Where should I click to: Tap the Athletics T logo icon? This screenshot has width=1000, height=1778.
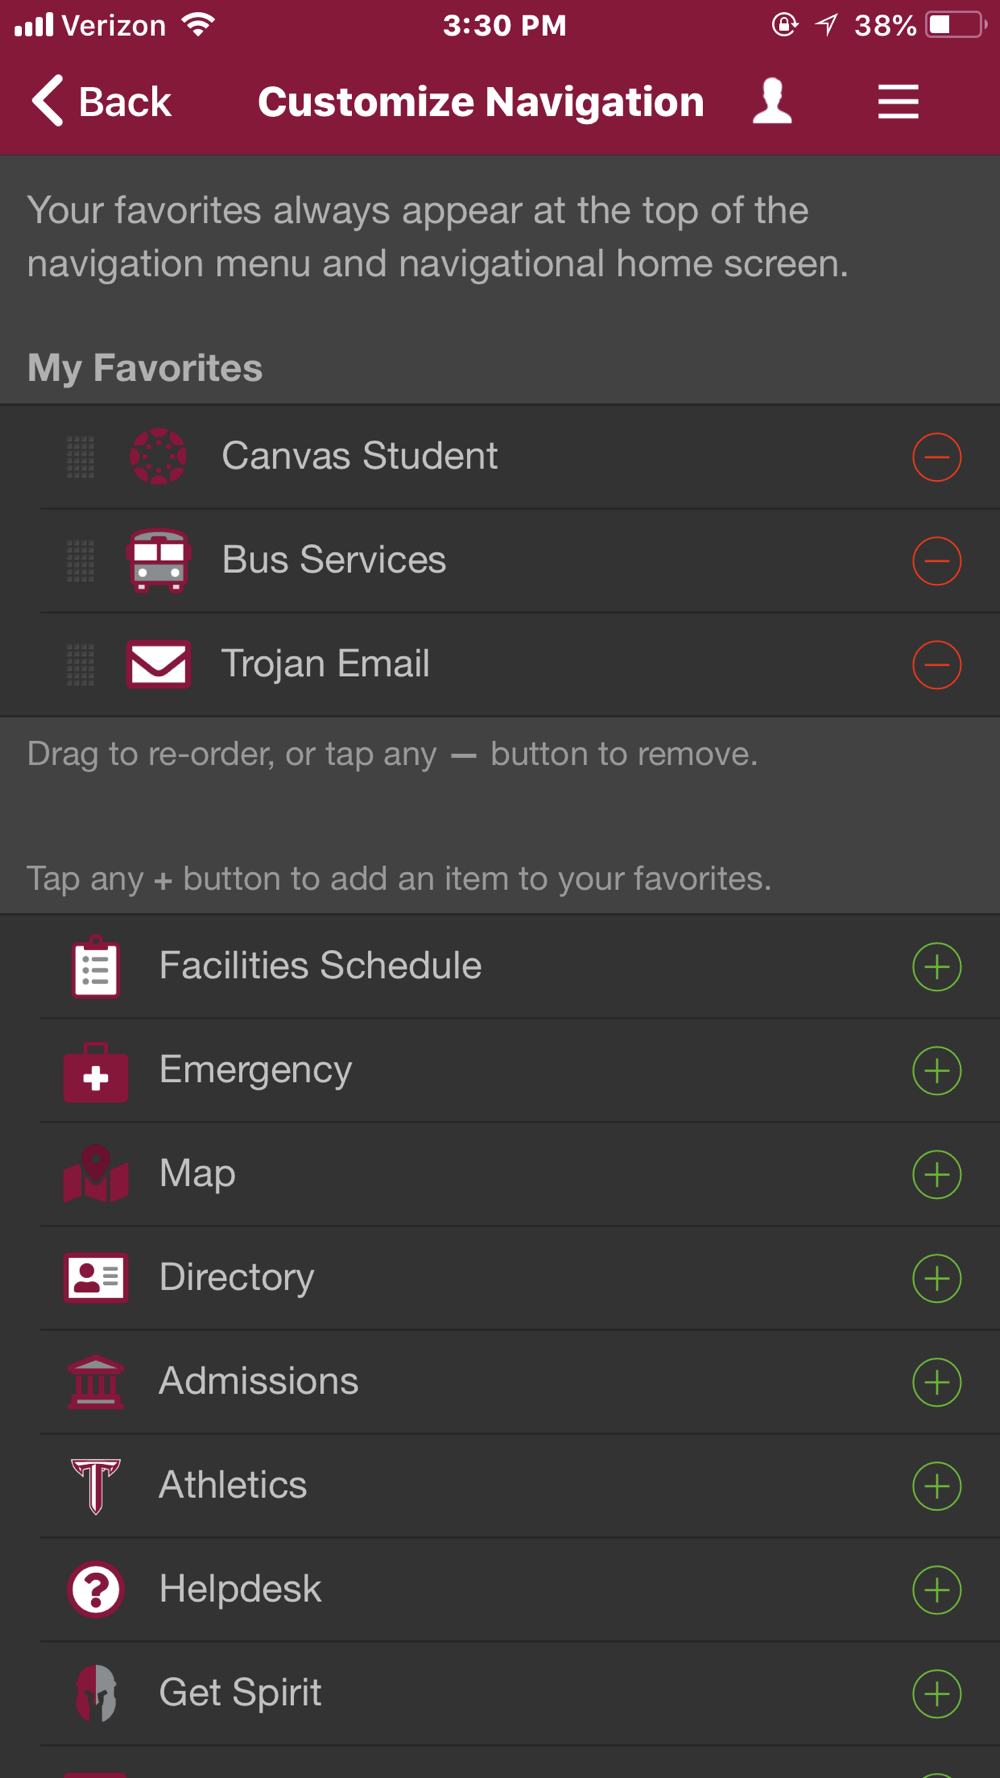pos(96,1486)
